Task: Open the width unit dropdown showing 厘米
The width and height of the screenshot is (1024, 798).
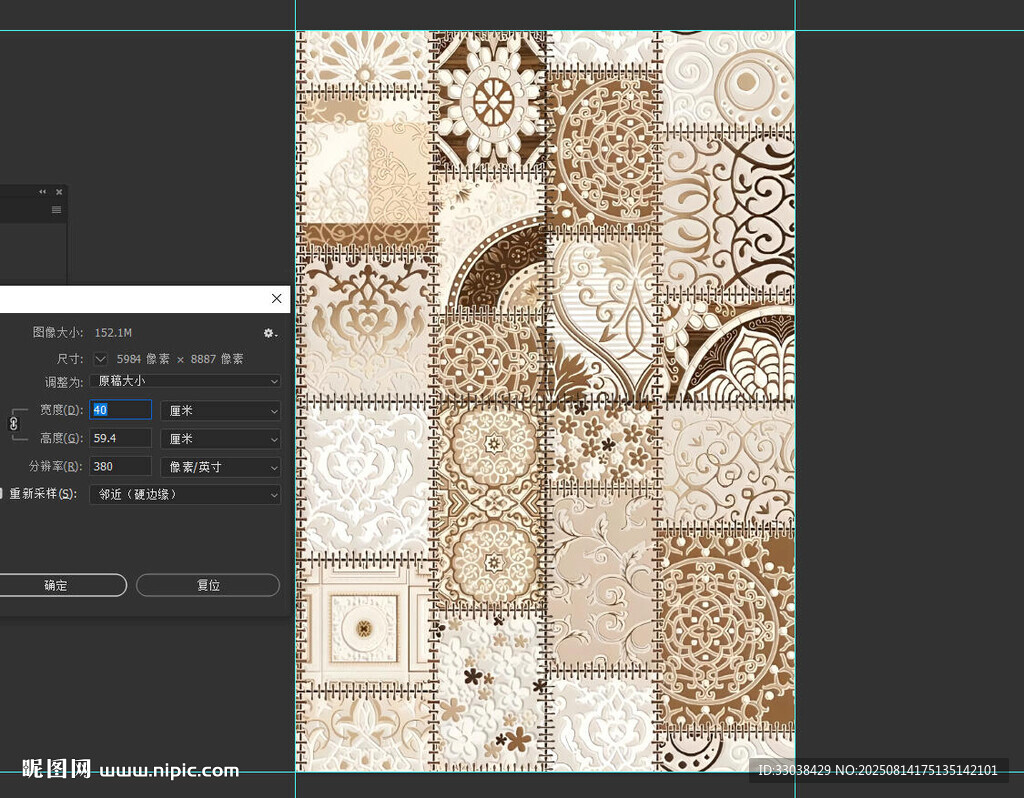Action: click(x=220, y=410)
